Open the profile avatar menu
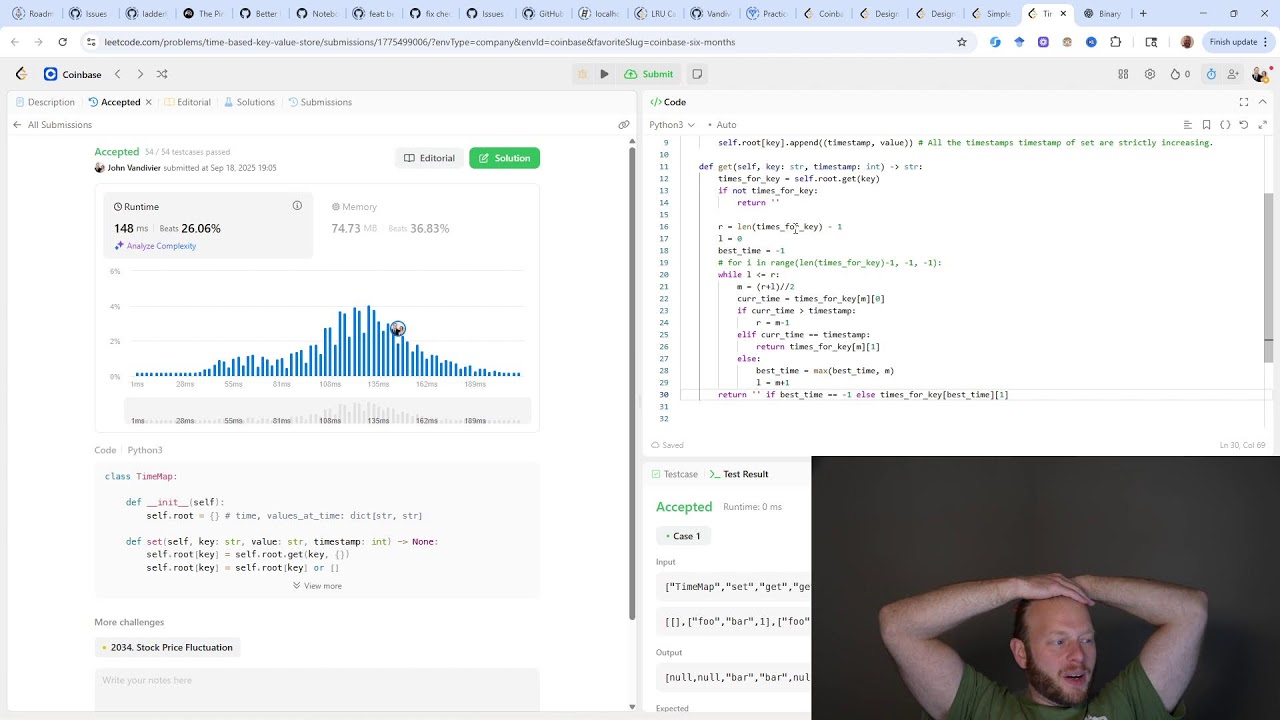This screenshot has height=720, width=1280. [x=1259, y=74]
